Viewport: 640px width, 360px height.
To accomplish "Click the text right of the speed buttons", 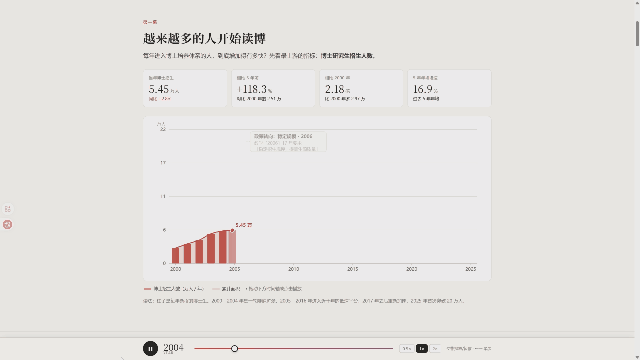I will 469,349.
